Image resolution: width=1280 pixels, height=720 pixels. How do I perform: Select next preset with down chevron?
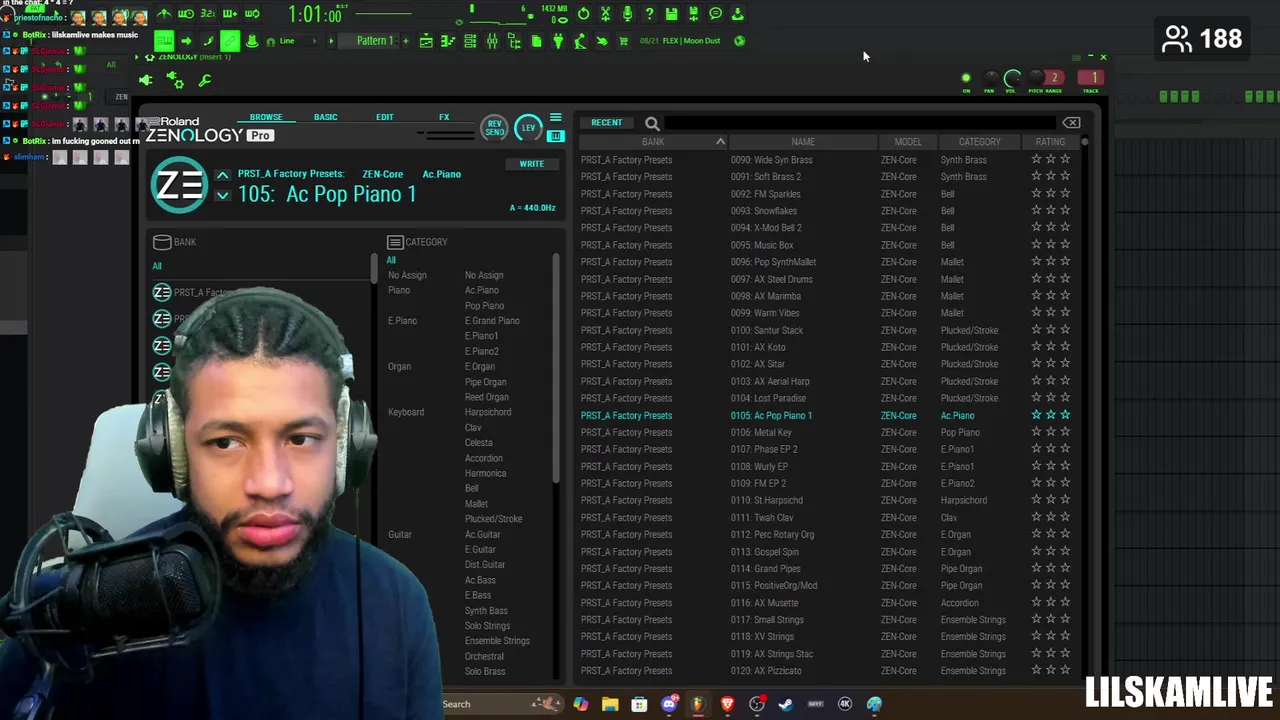pos(222,195)
